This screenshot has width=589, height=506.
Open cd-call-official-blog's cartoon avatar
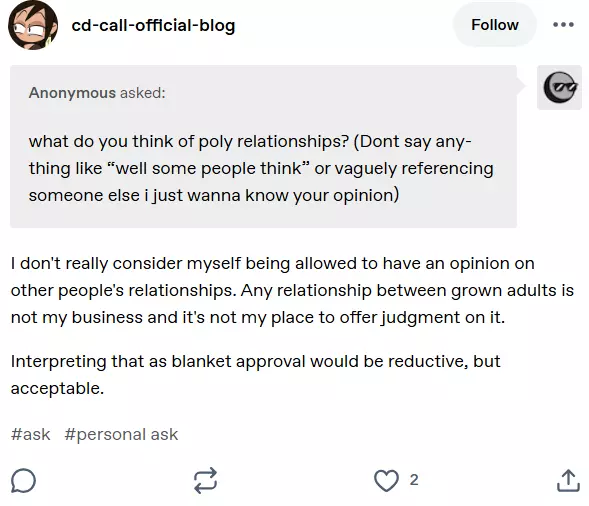[x=33, y=25]
